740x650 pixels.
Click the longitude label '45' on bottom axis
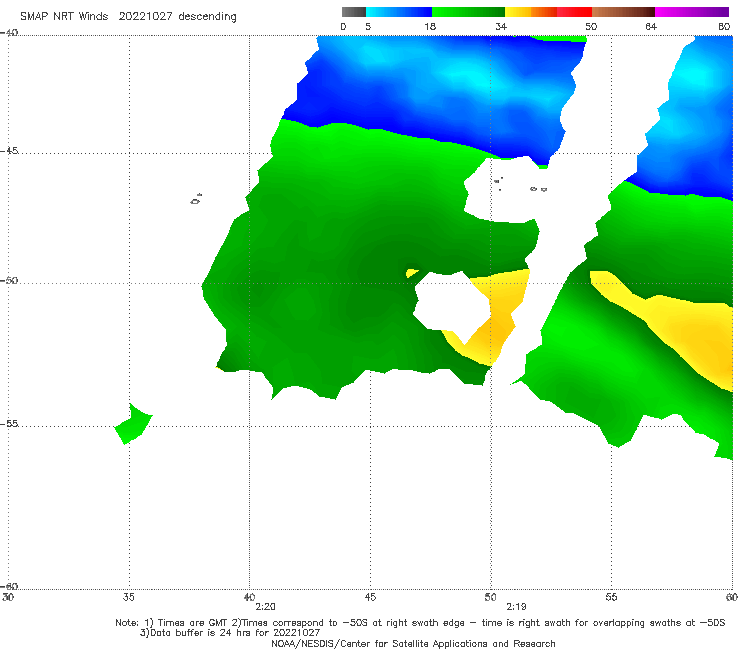(x=370, y=597)
